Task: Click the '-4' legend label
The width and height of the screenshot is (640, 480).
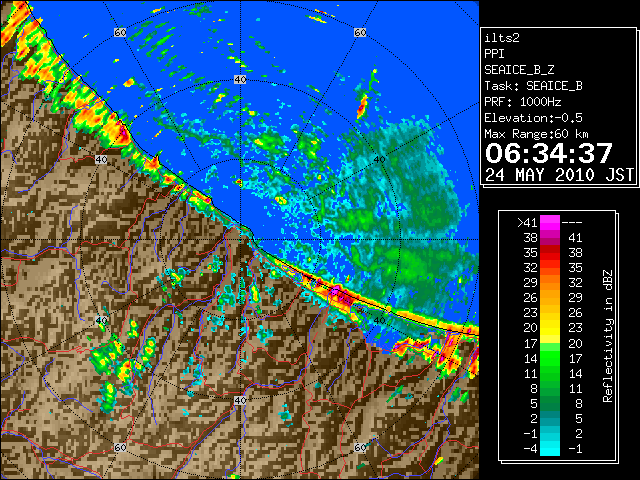Action: (x=530, y=449)
